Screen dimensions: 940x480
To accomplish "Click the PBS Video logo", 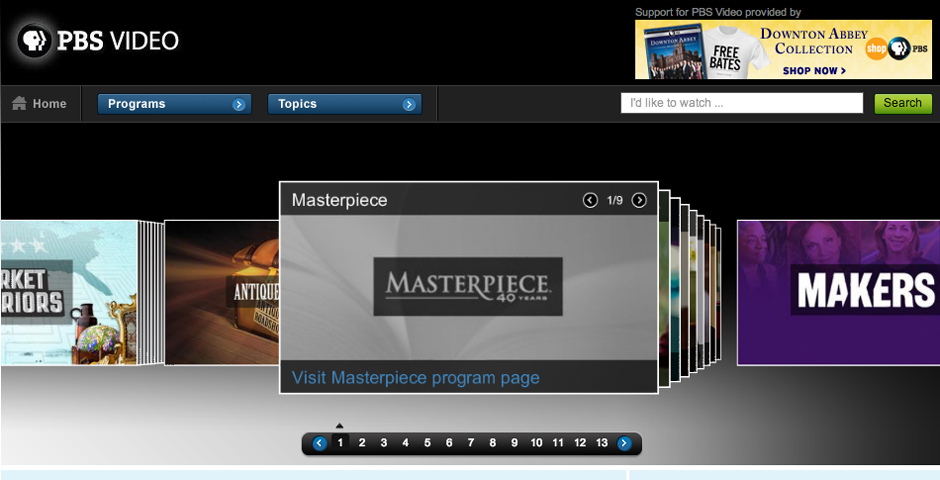I will point(98,41).
